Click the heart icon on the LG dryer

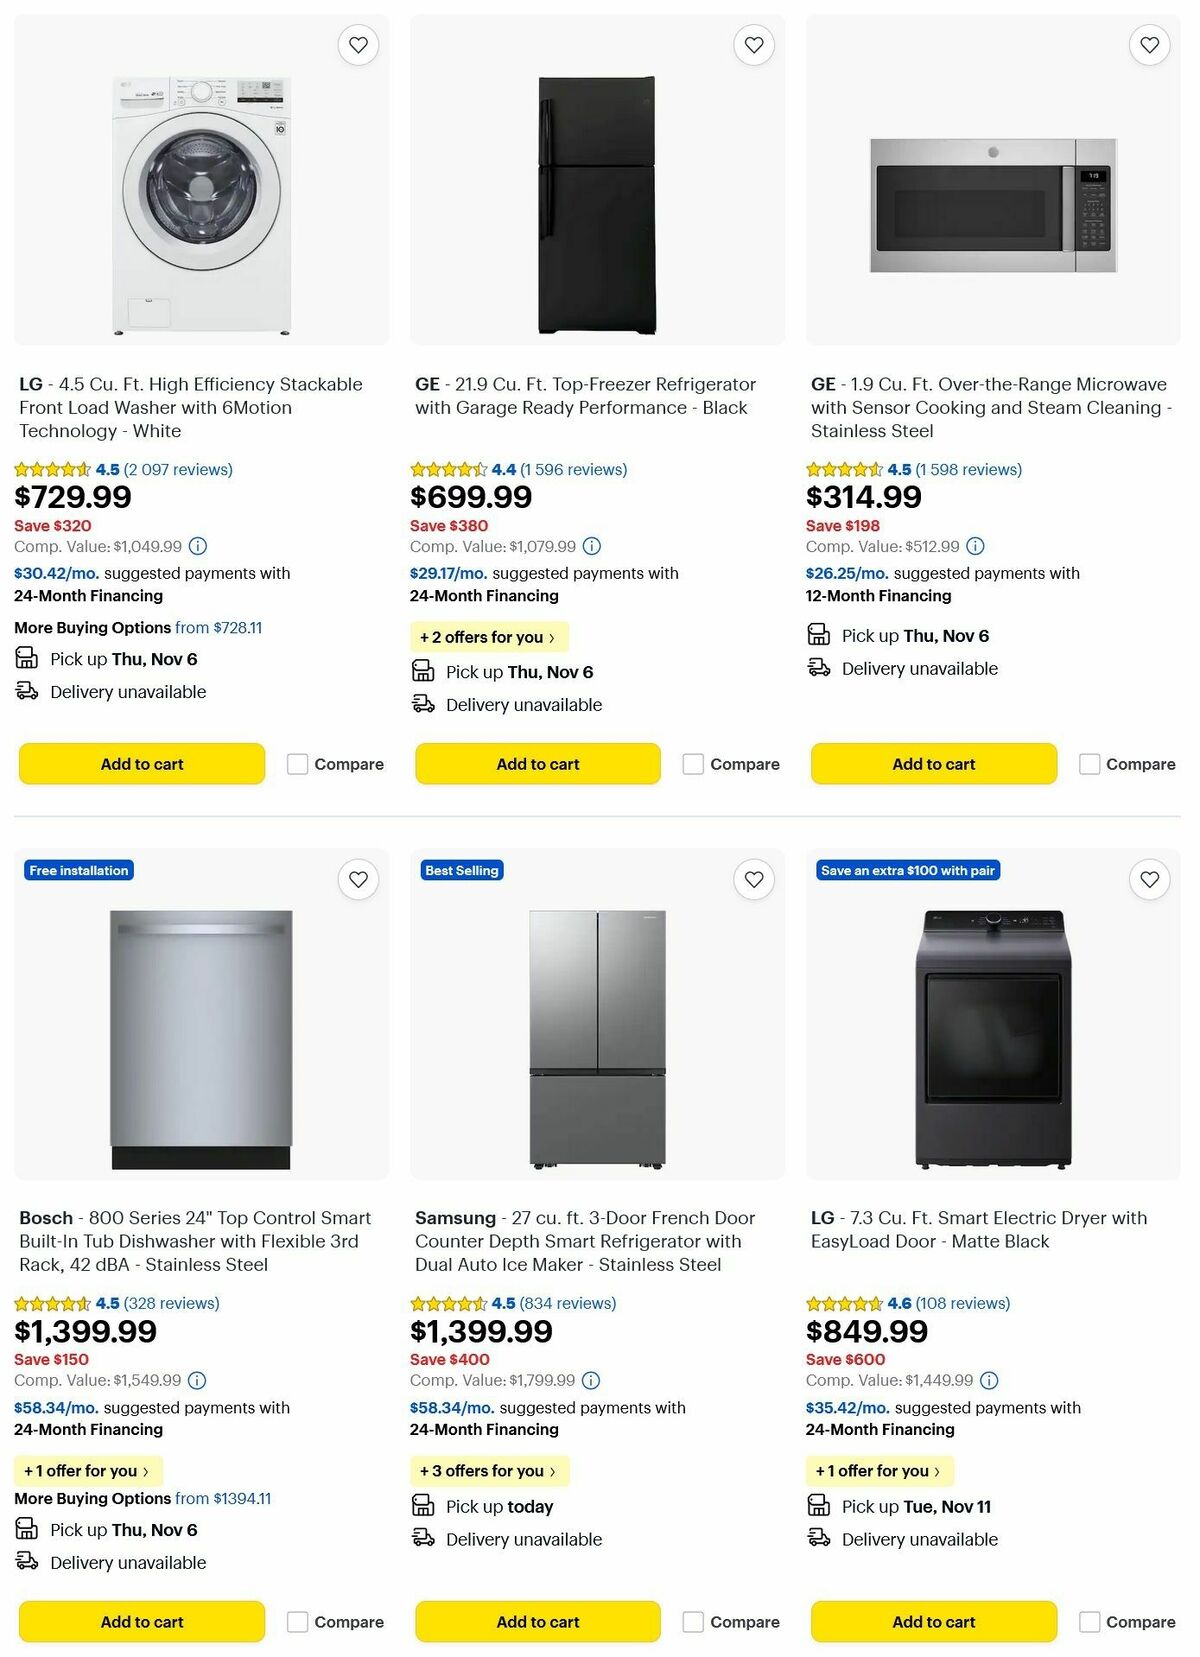coord(1148,879)
